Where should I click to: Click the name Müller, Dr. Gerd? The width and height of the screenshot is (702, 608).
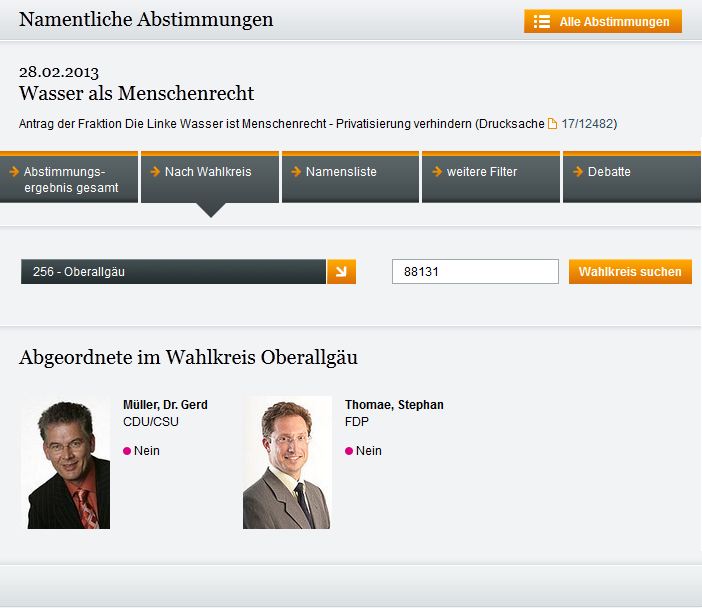(x=165, y=405)
